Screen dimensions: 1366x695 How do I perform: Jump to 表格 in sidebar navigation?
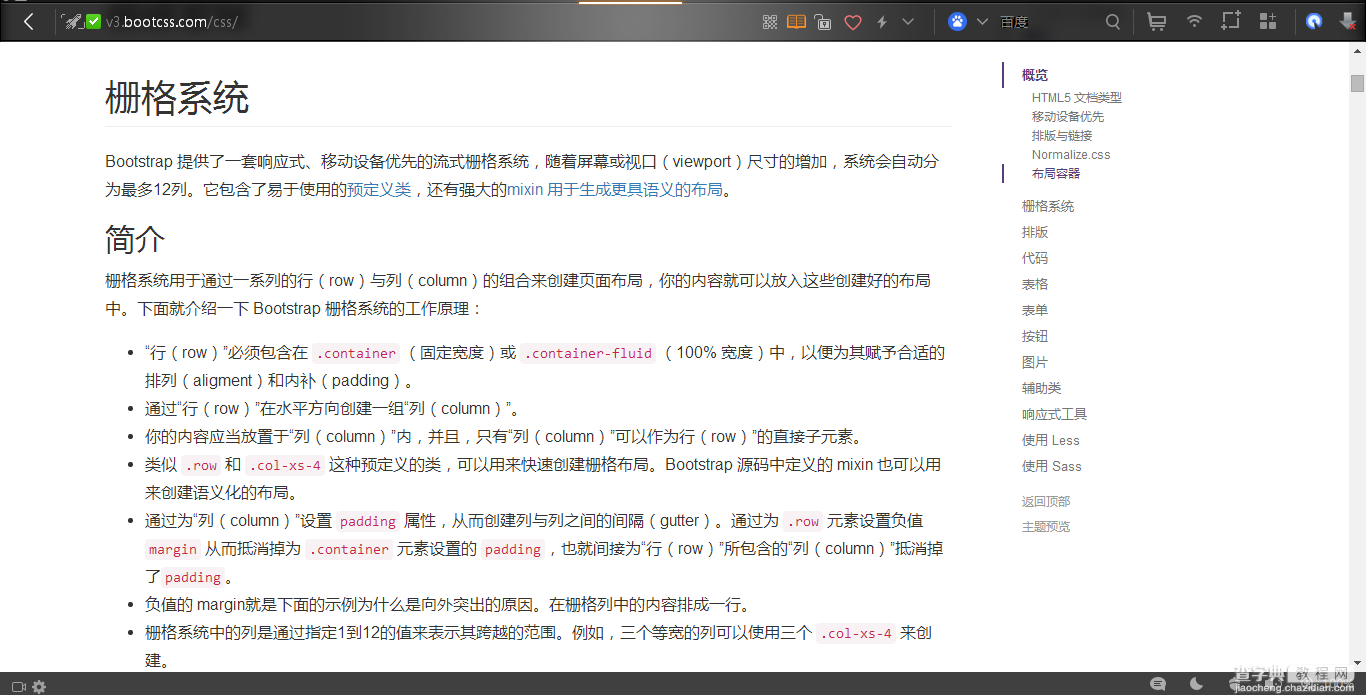[1035, 284]
